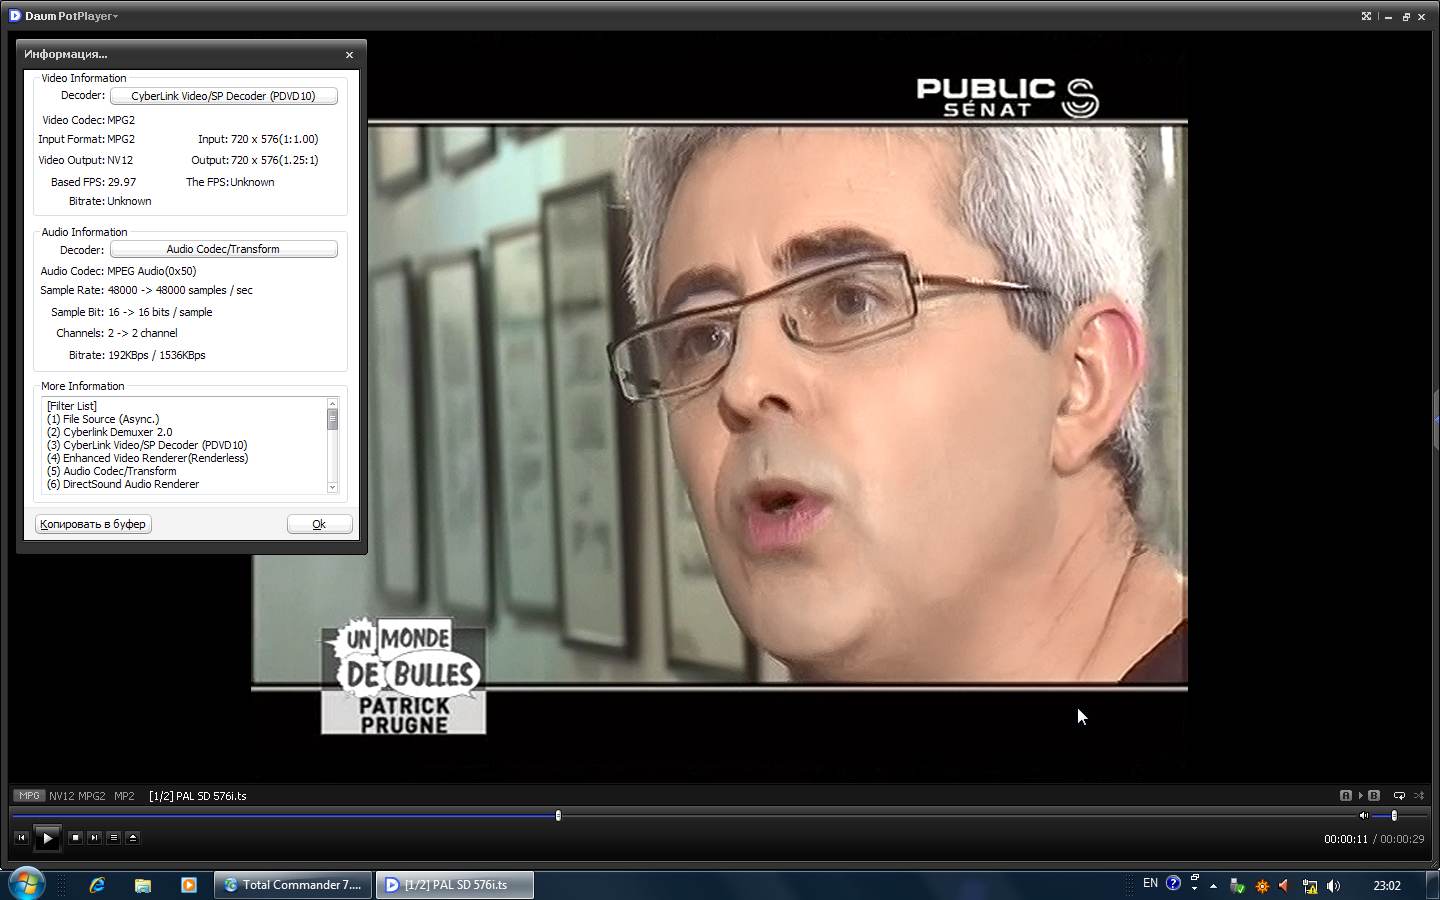Click the language bar restore icon
Viewport: 1440px width, 900px height.
point(1194,878)
